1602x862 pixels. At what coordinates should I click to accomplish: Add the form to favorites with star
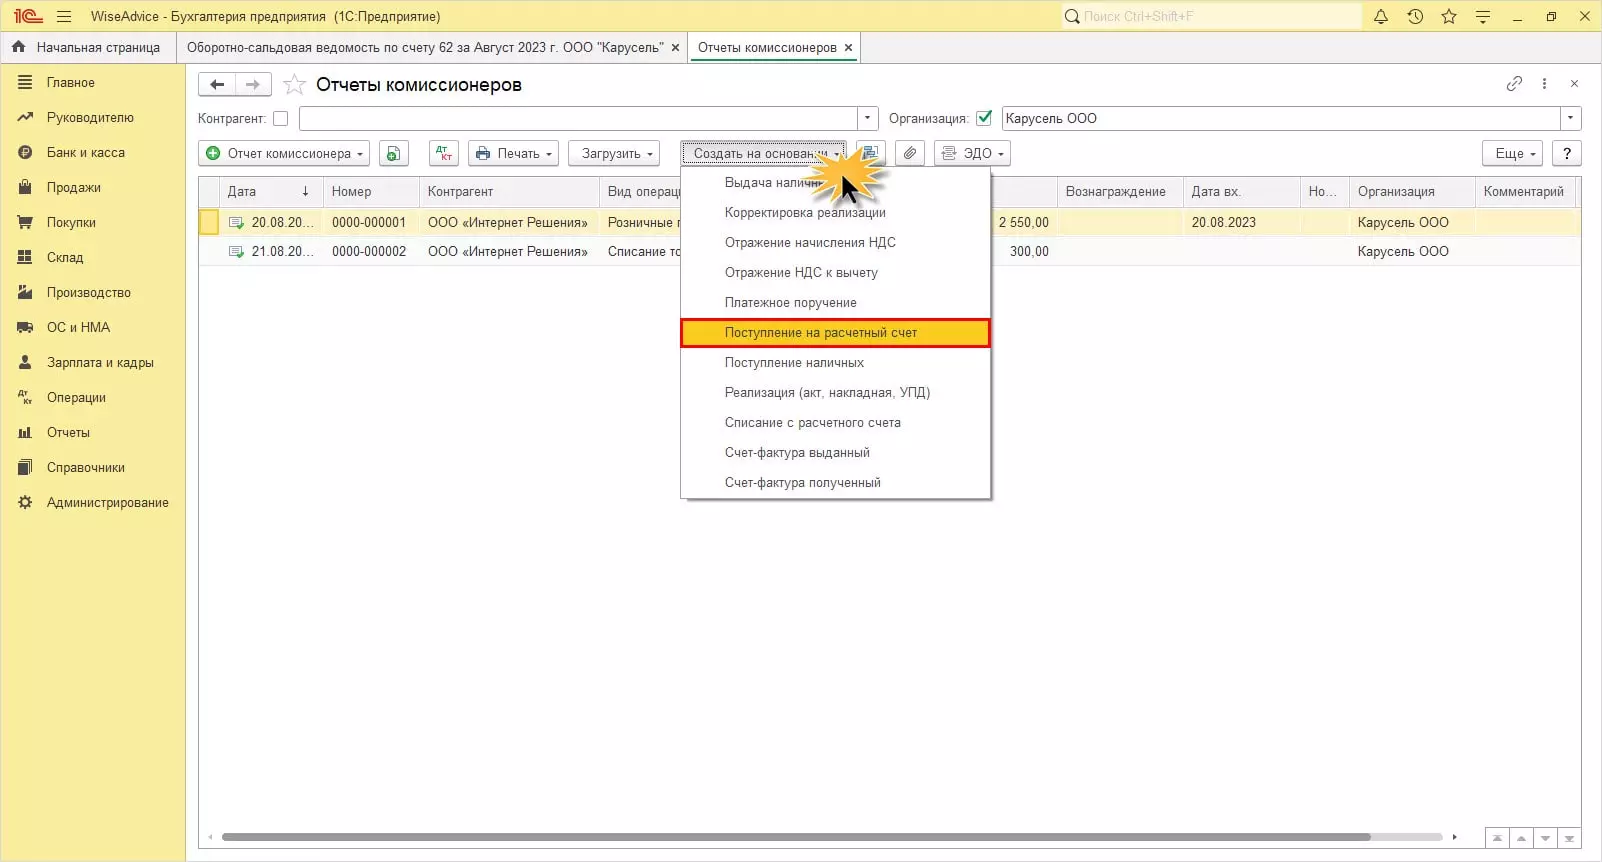point(294,85)
